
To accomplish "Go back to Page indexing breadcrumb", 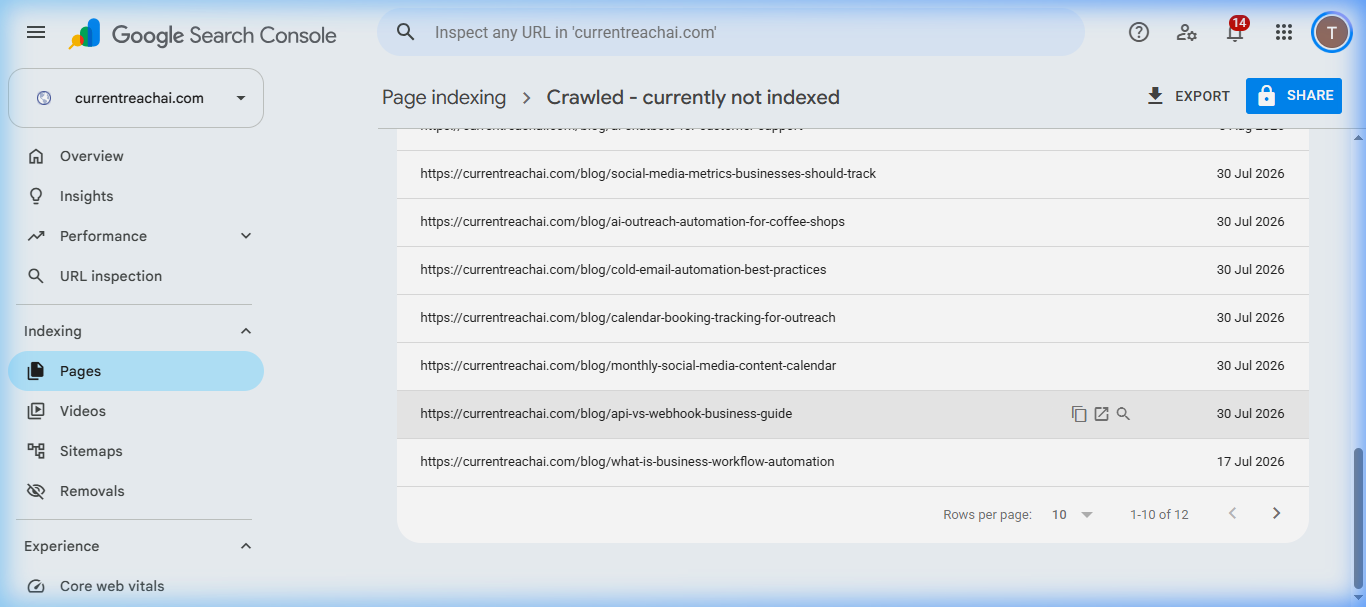I will click(x=444, y=98).
